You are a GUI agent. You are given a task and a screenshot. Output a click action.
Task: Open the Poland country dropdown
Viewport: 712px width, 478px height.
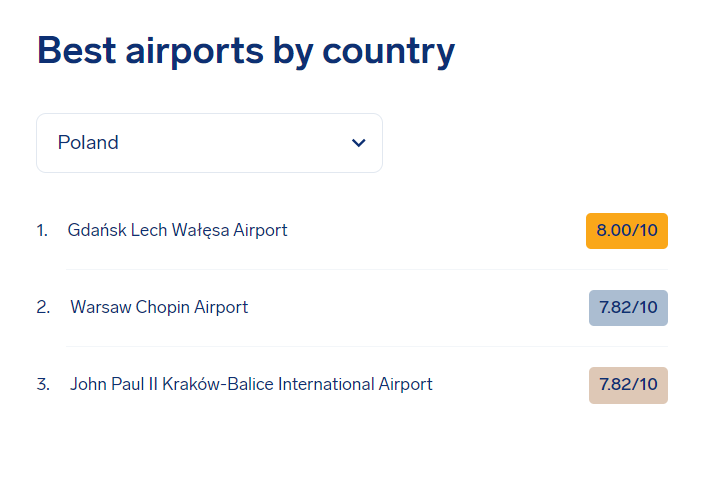(209, 143)
